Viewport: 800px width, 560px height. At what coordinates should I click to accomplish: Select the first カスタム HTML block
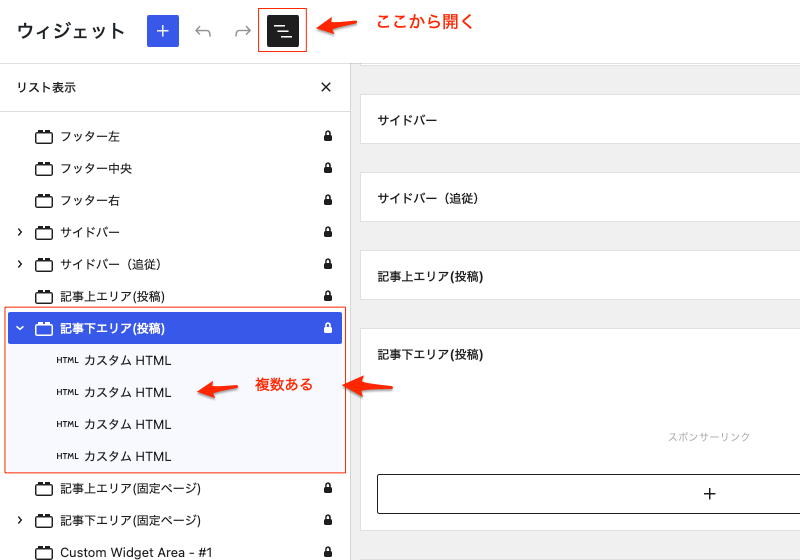click(175, 361)
